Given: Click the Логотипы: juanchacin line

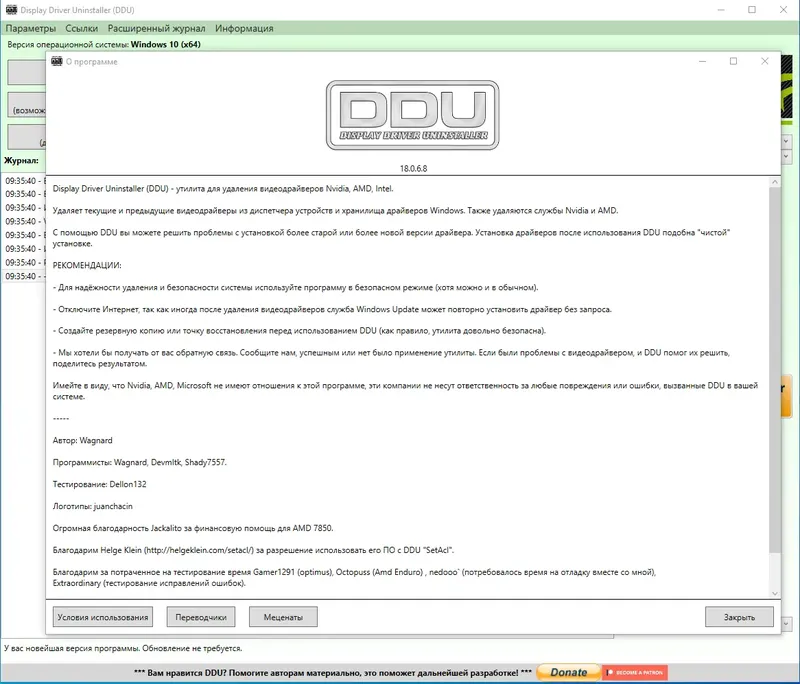Looking at the screenshot, I should coord(92,506).
